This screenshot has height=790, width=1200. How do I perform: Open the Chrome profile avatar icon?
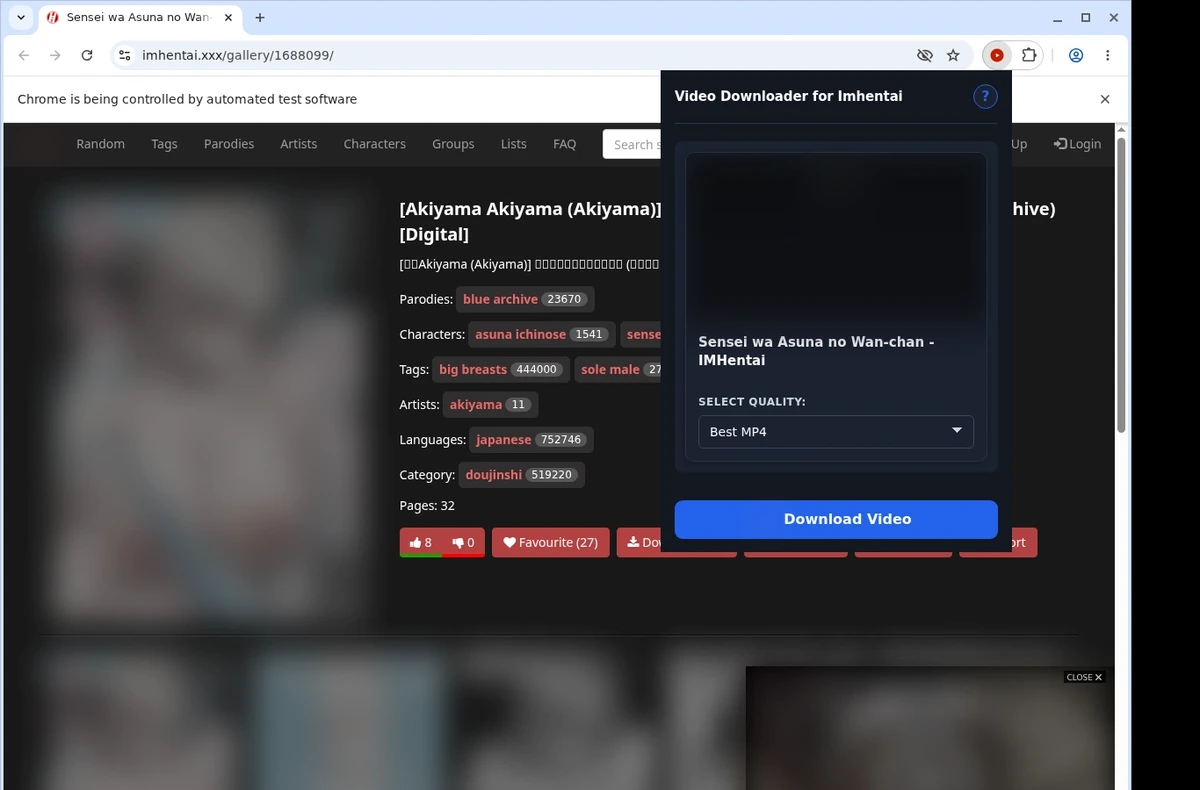click(1076, 55)
